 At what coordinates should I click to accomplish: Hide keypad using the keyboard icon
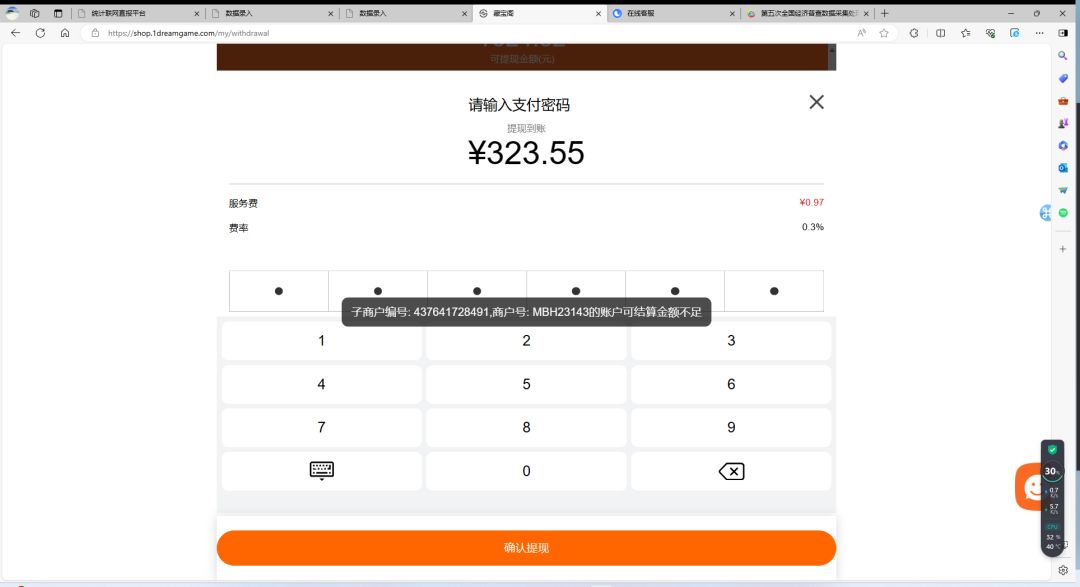(322, 471)
